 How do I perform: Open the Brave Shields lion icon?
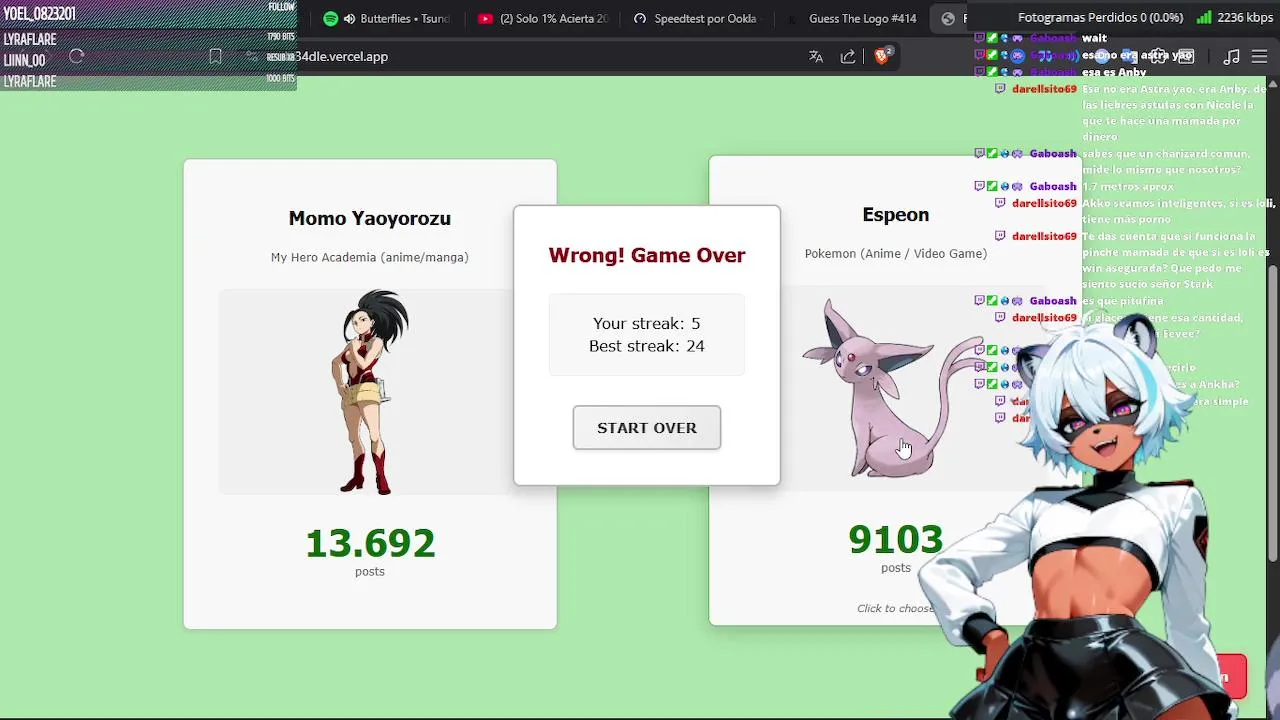pos(882,56)
